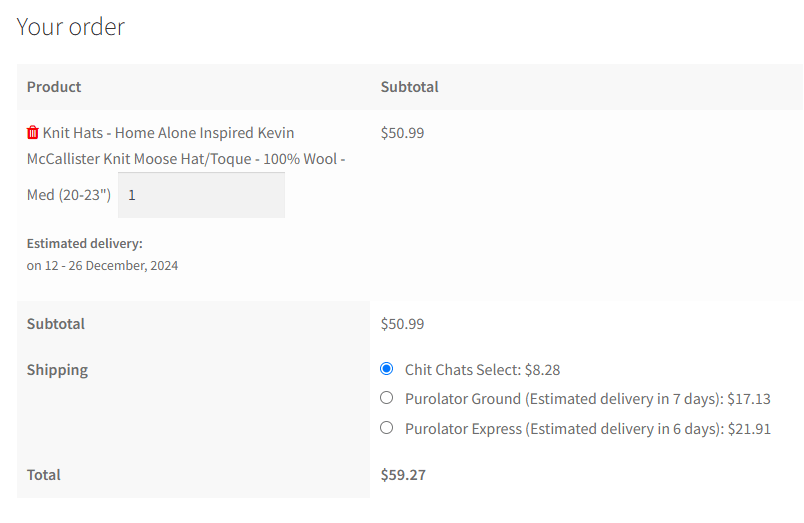Click the Subtotal row label
This screenshot has width=804, height=523.
[56, 324]
